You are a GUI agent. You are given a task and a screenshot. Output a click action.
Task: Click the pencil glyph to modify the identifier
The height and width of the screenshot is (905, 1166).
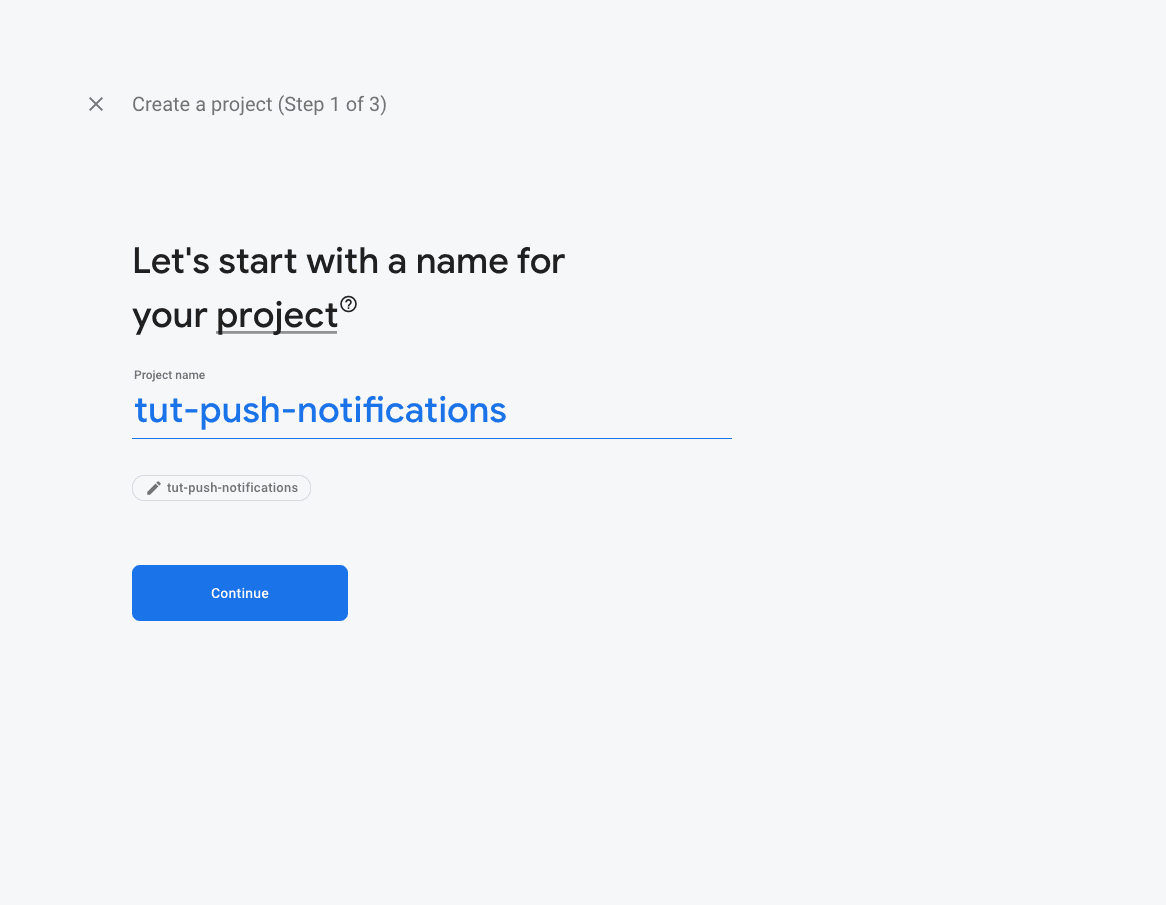153,488
